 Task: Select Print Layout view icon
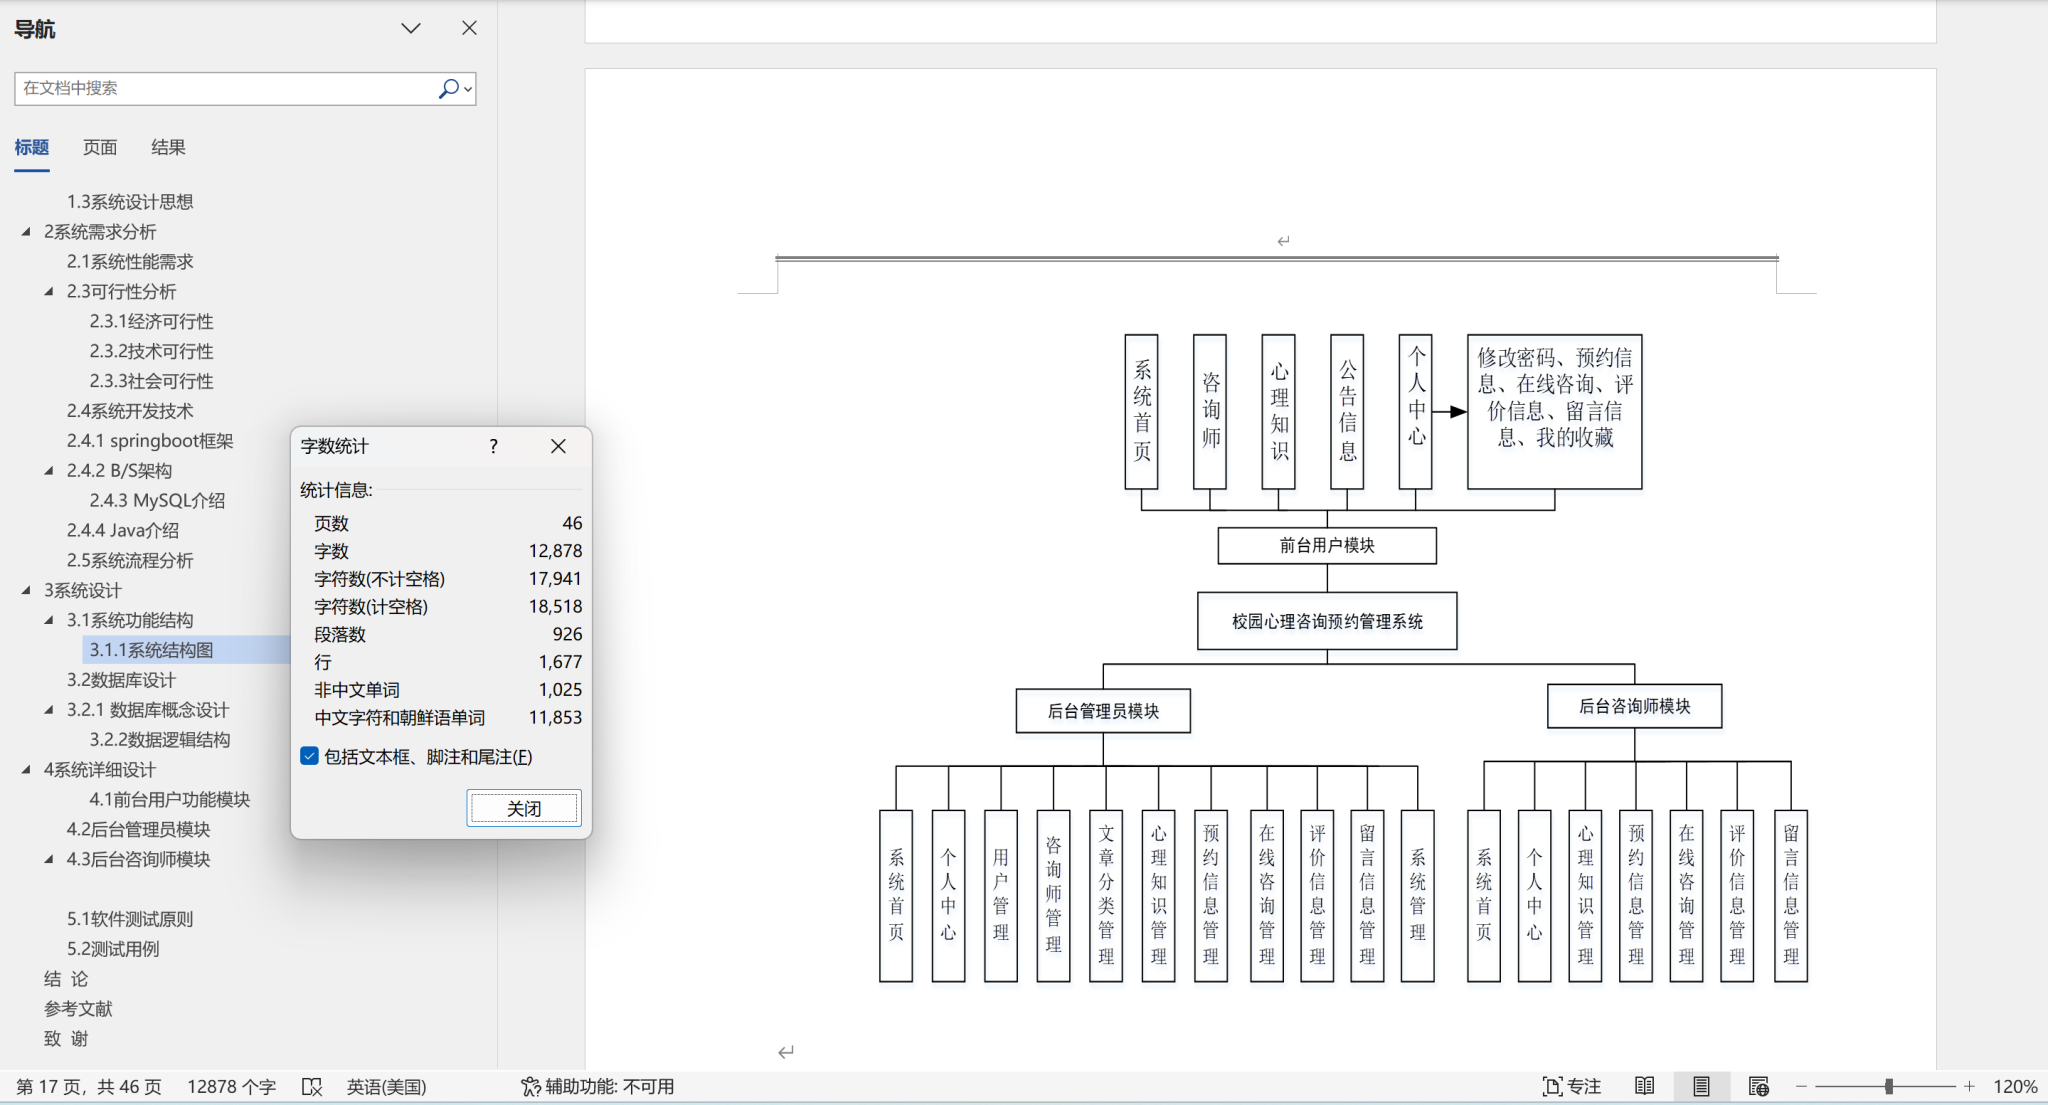1701,1086
